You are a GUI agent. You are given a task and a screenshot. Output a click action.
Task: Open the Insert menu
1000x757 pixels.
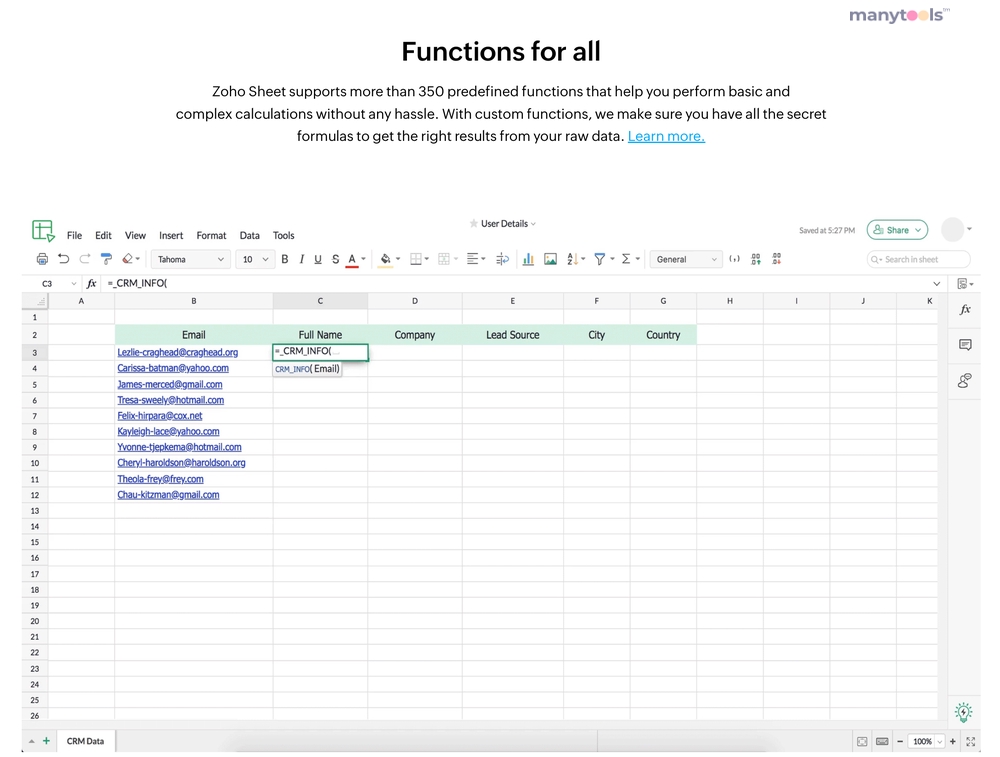pos(171,235)
